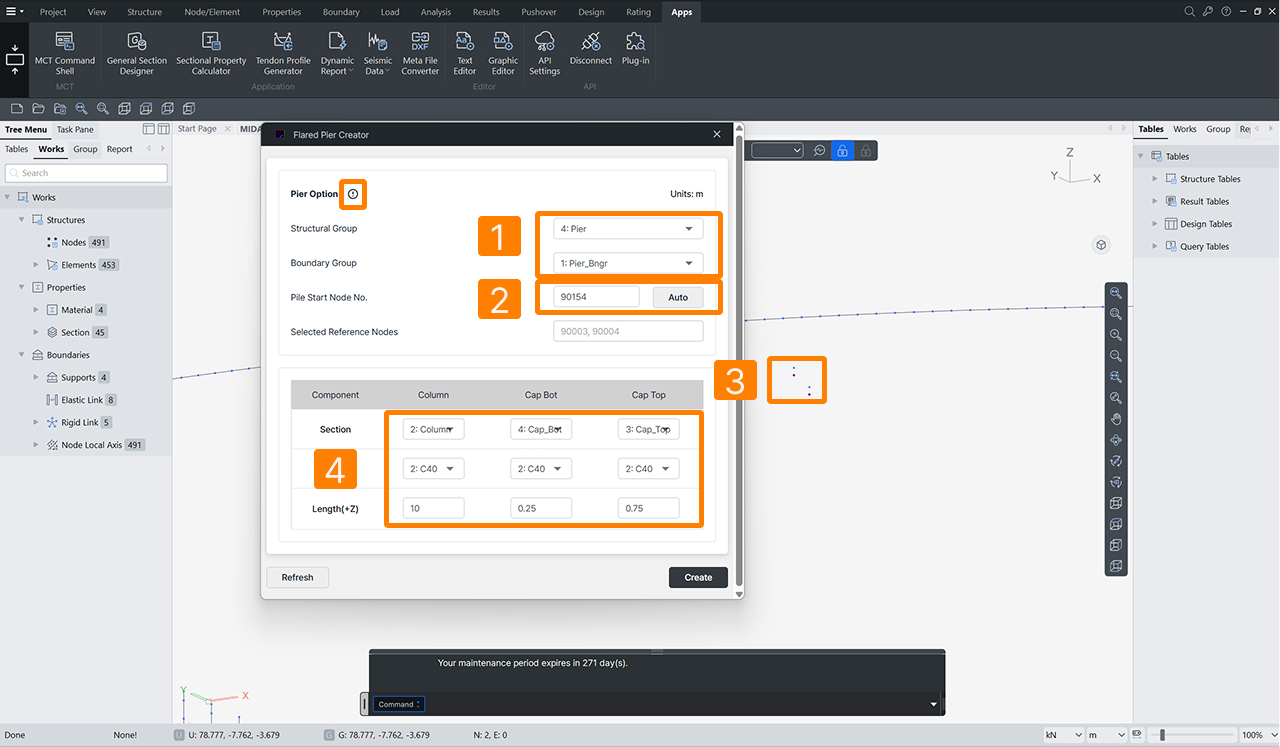
Task: Expand the Elements tree node
Action: (37, 265)
